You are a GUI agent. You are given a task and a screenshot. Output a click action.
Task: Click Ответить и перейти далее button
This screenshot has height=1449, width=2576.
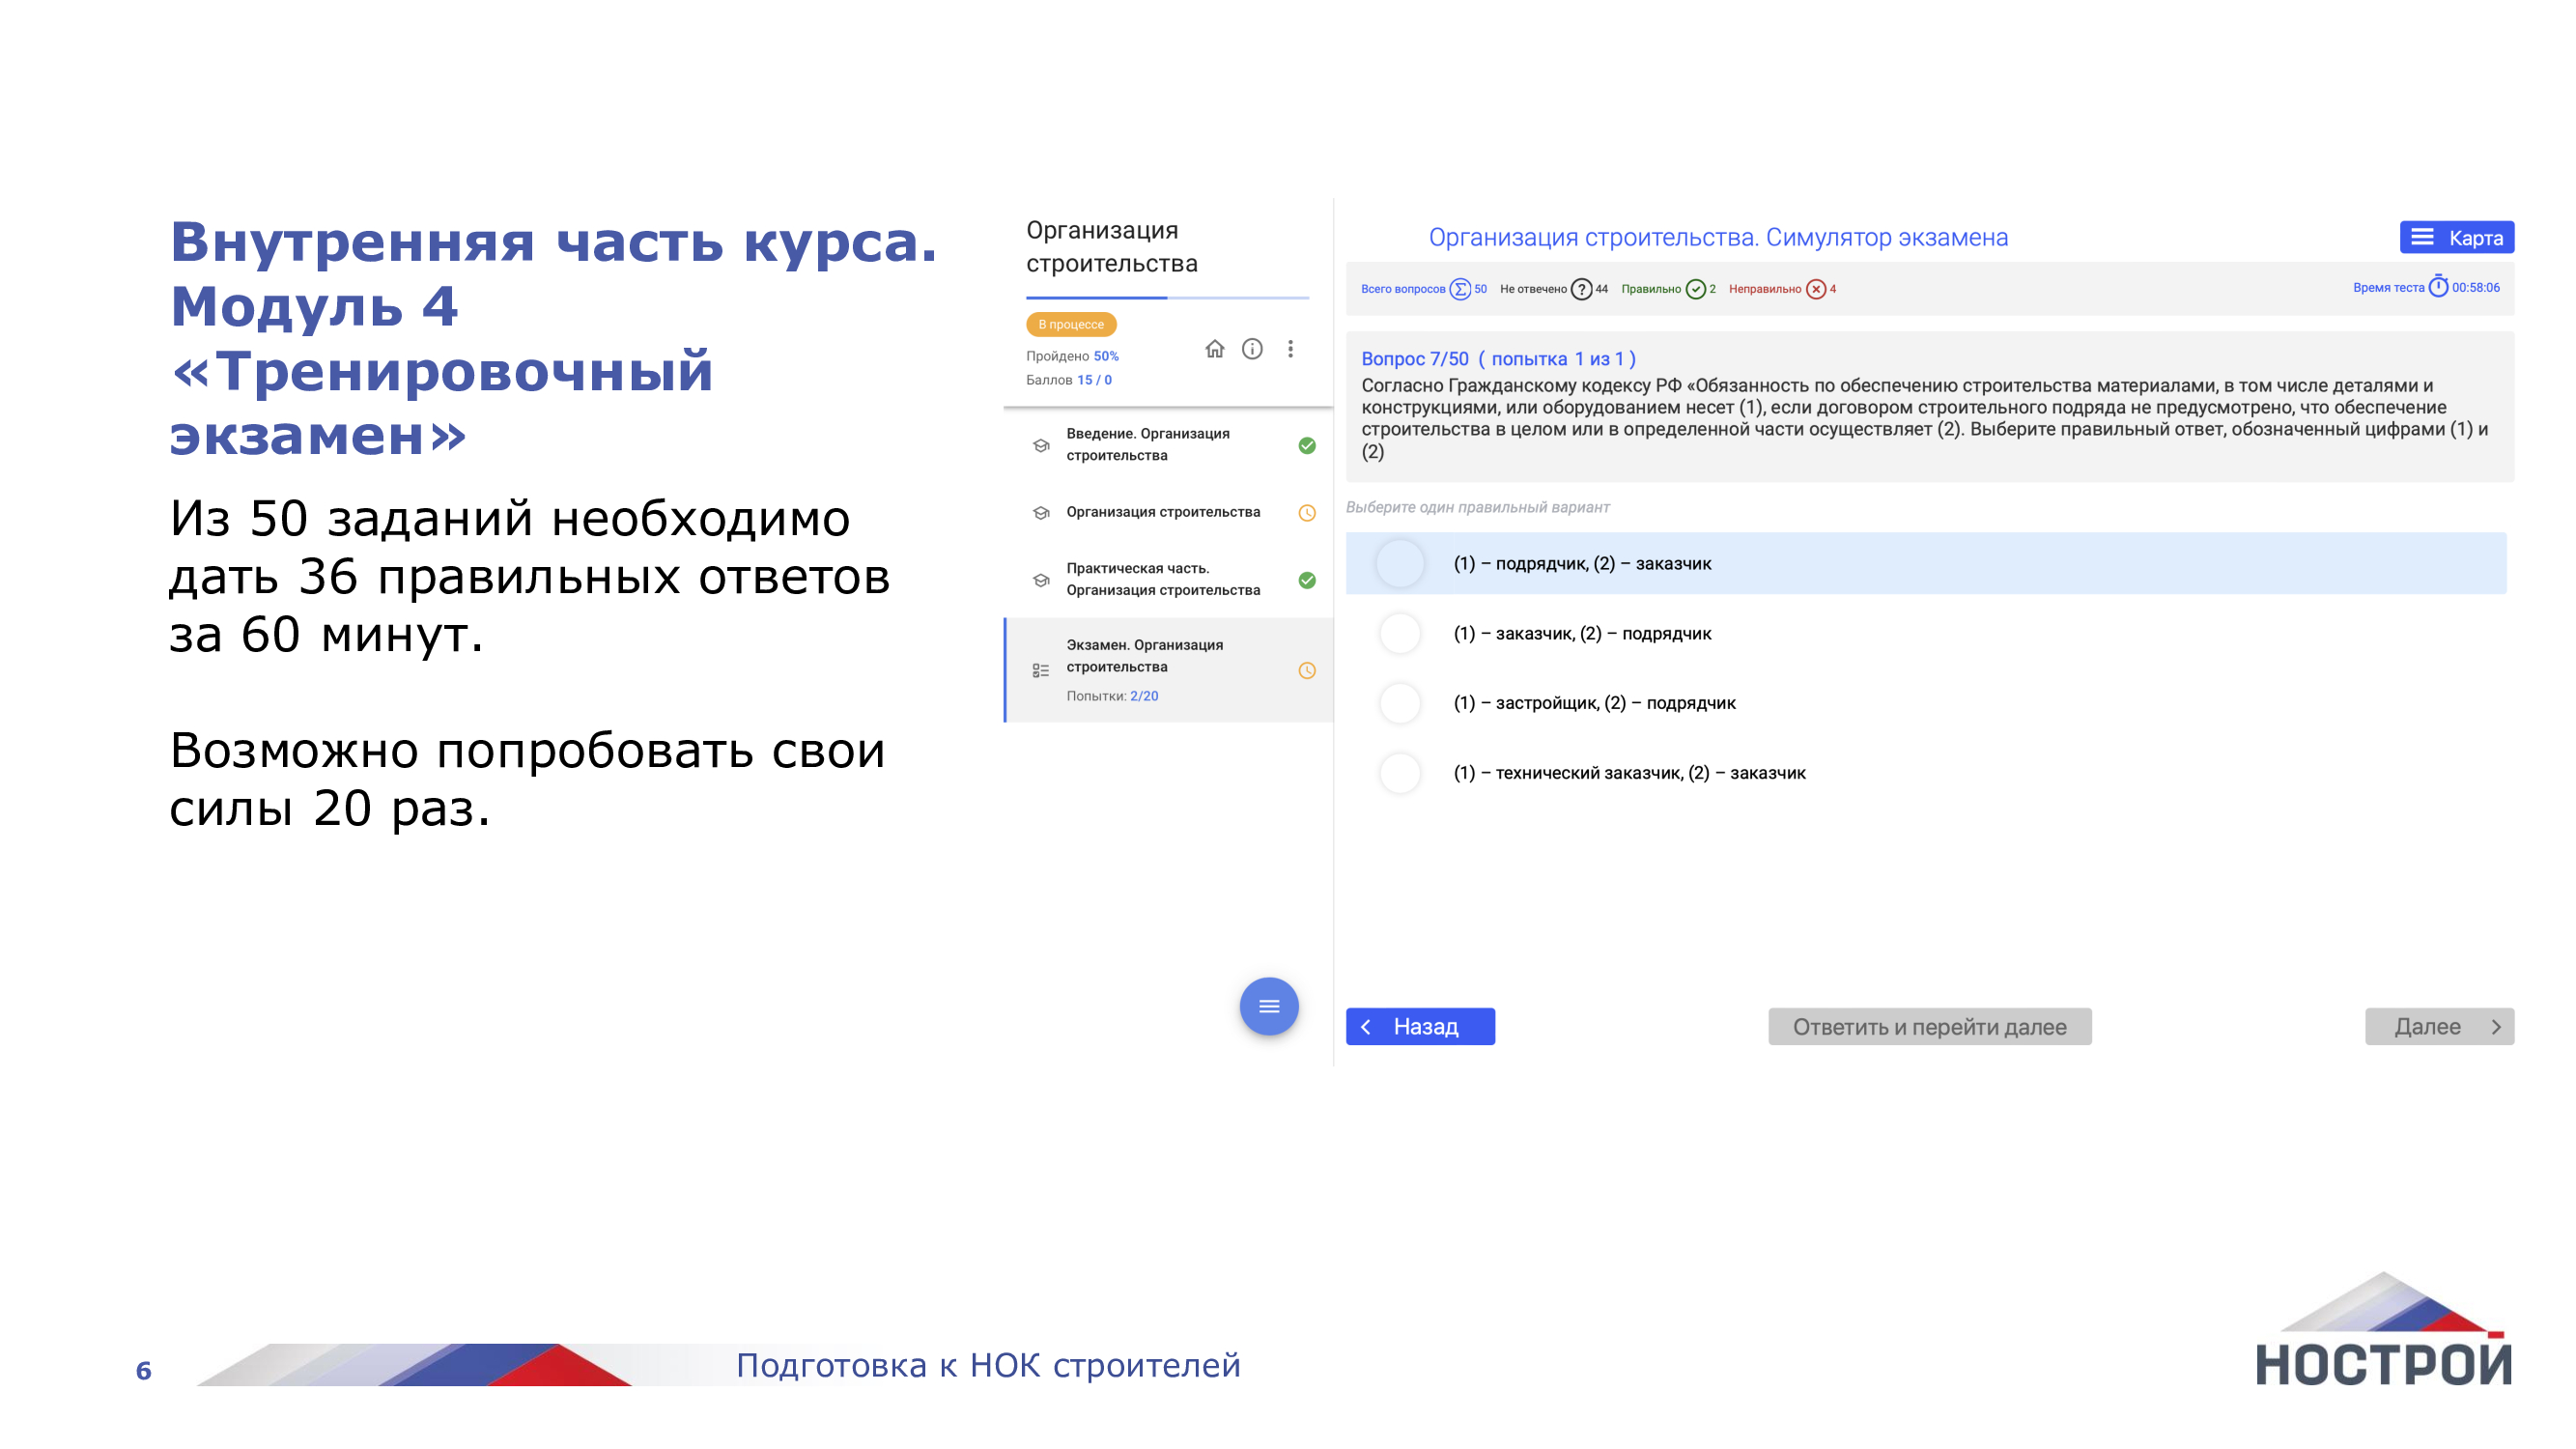1929,1026
